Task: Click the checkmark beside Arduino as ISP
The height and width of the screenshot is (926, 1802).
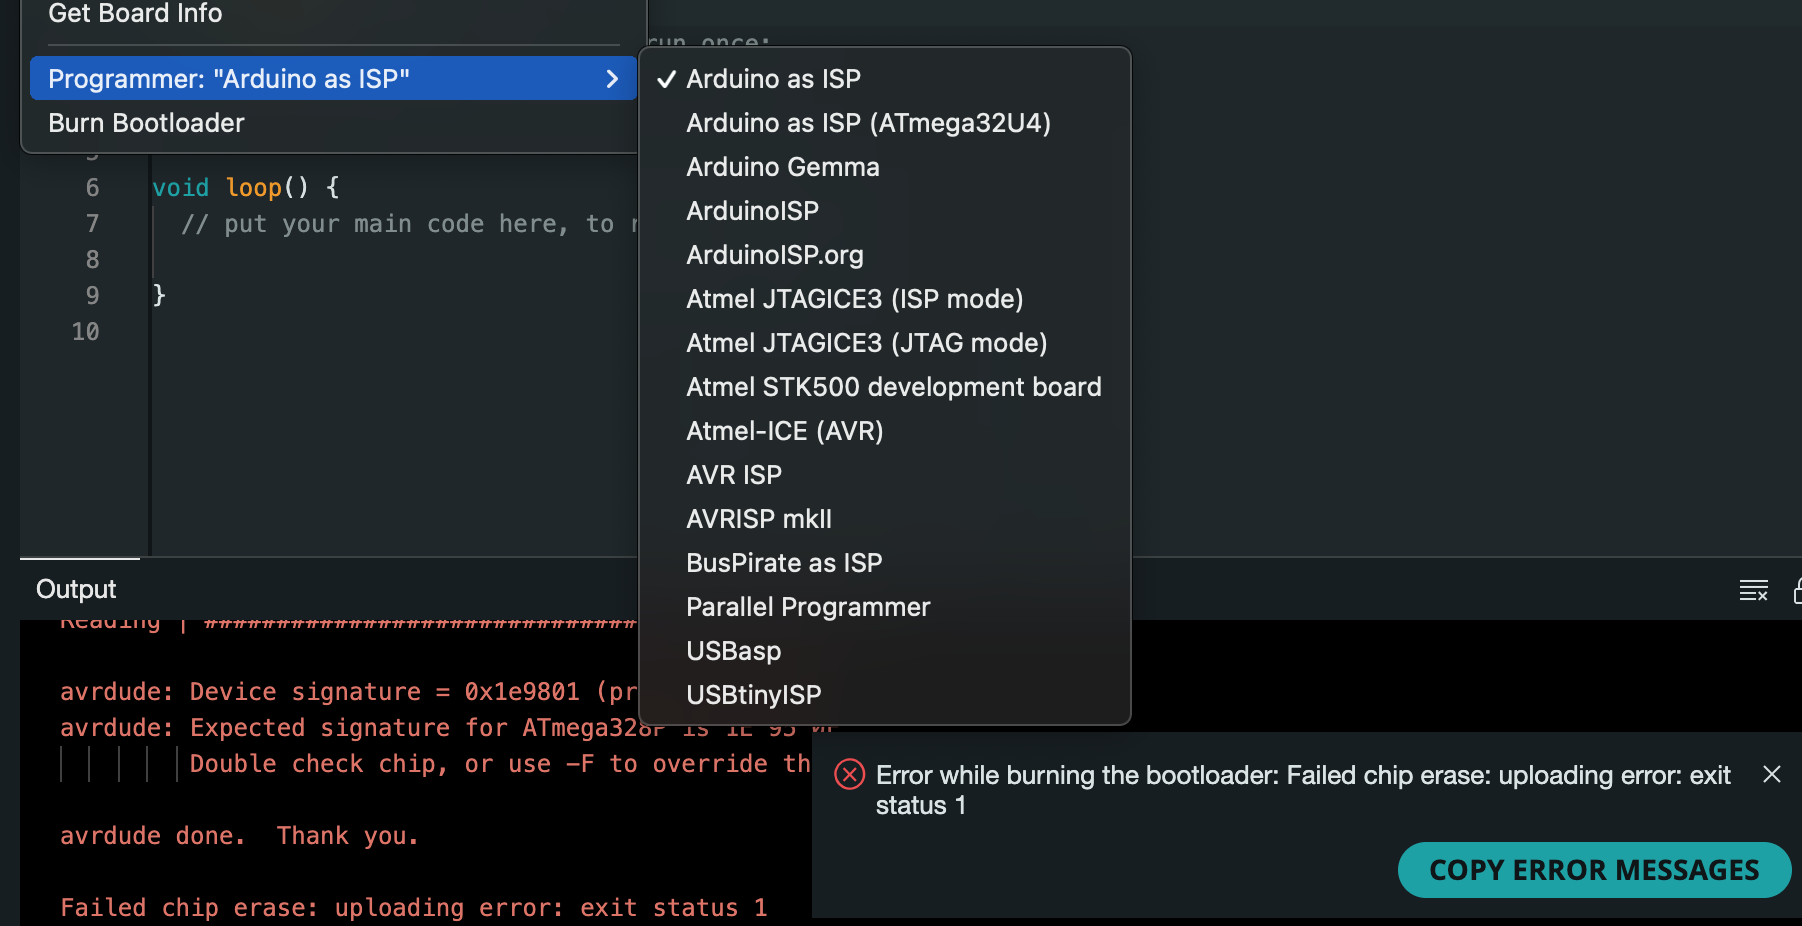Action: [x=666, y=79]
